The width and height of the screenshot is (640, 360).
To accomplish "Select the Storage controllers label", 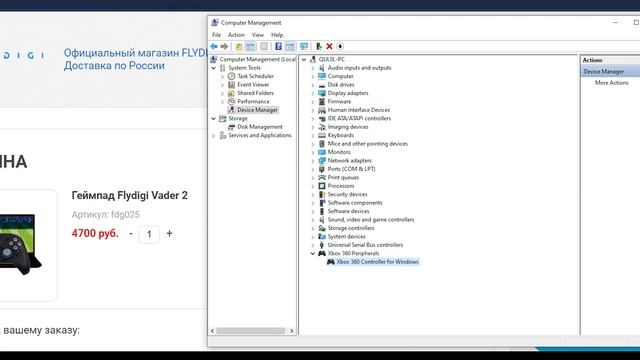I will (351, 228).
